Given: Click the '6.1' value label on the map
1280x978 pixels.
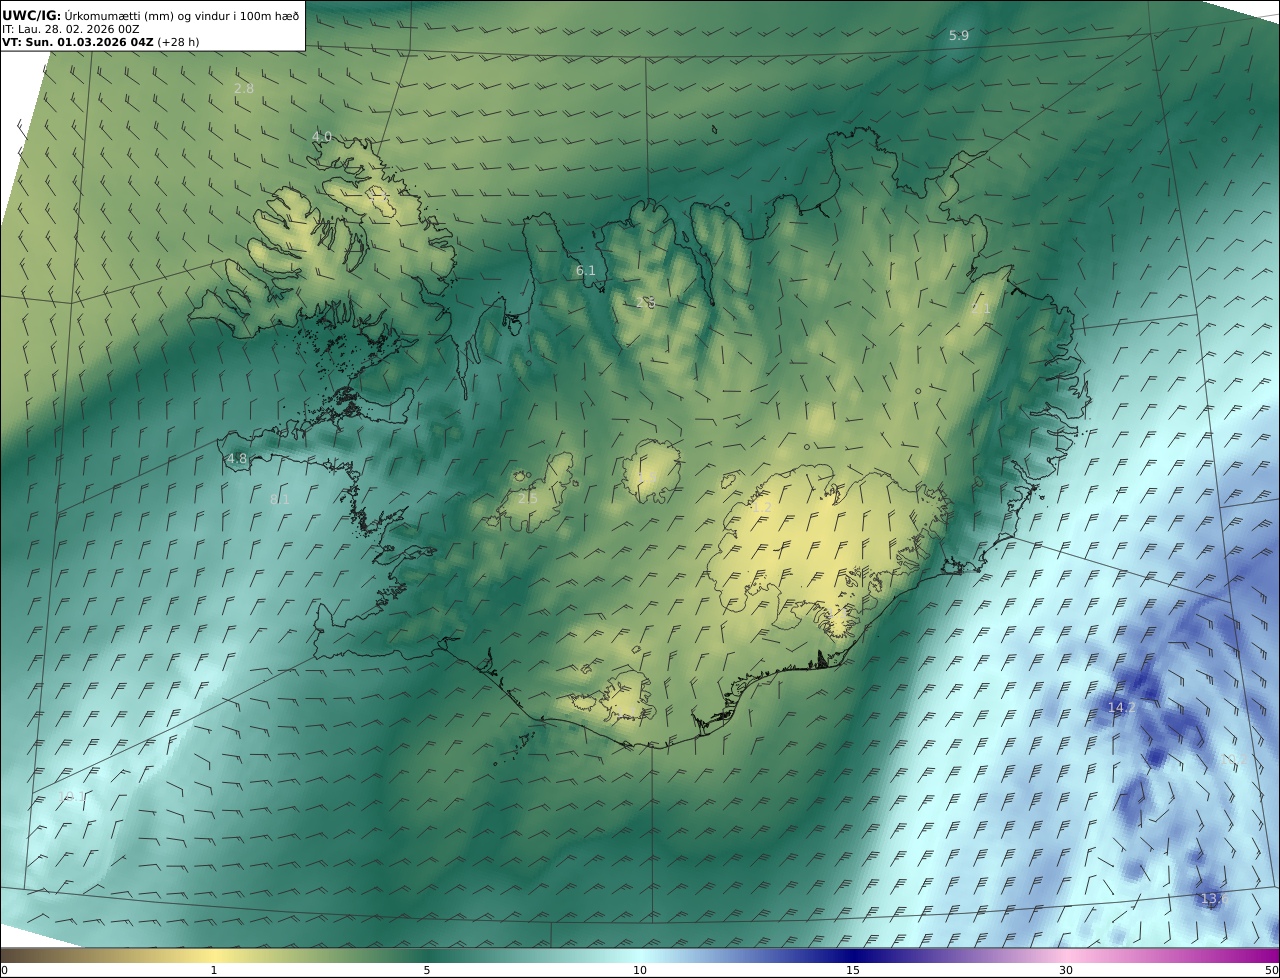Looking at the screenshot, I should [x=585, y=270].
